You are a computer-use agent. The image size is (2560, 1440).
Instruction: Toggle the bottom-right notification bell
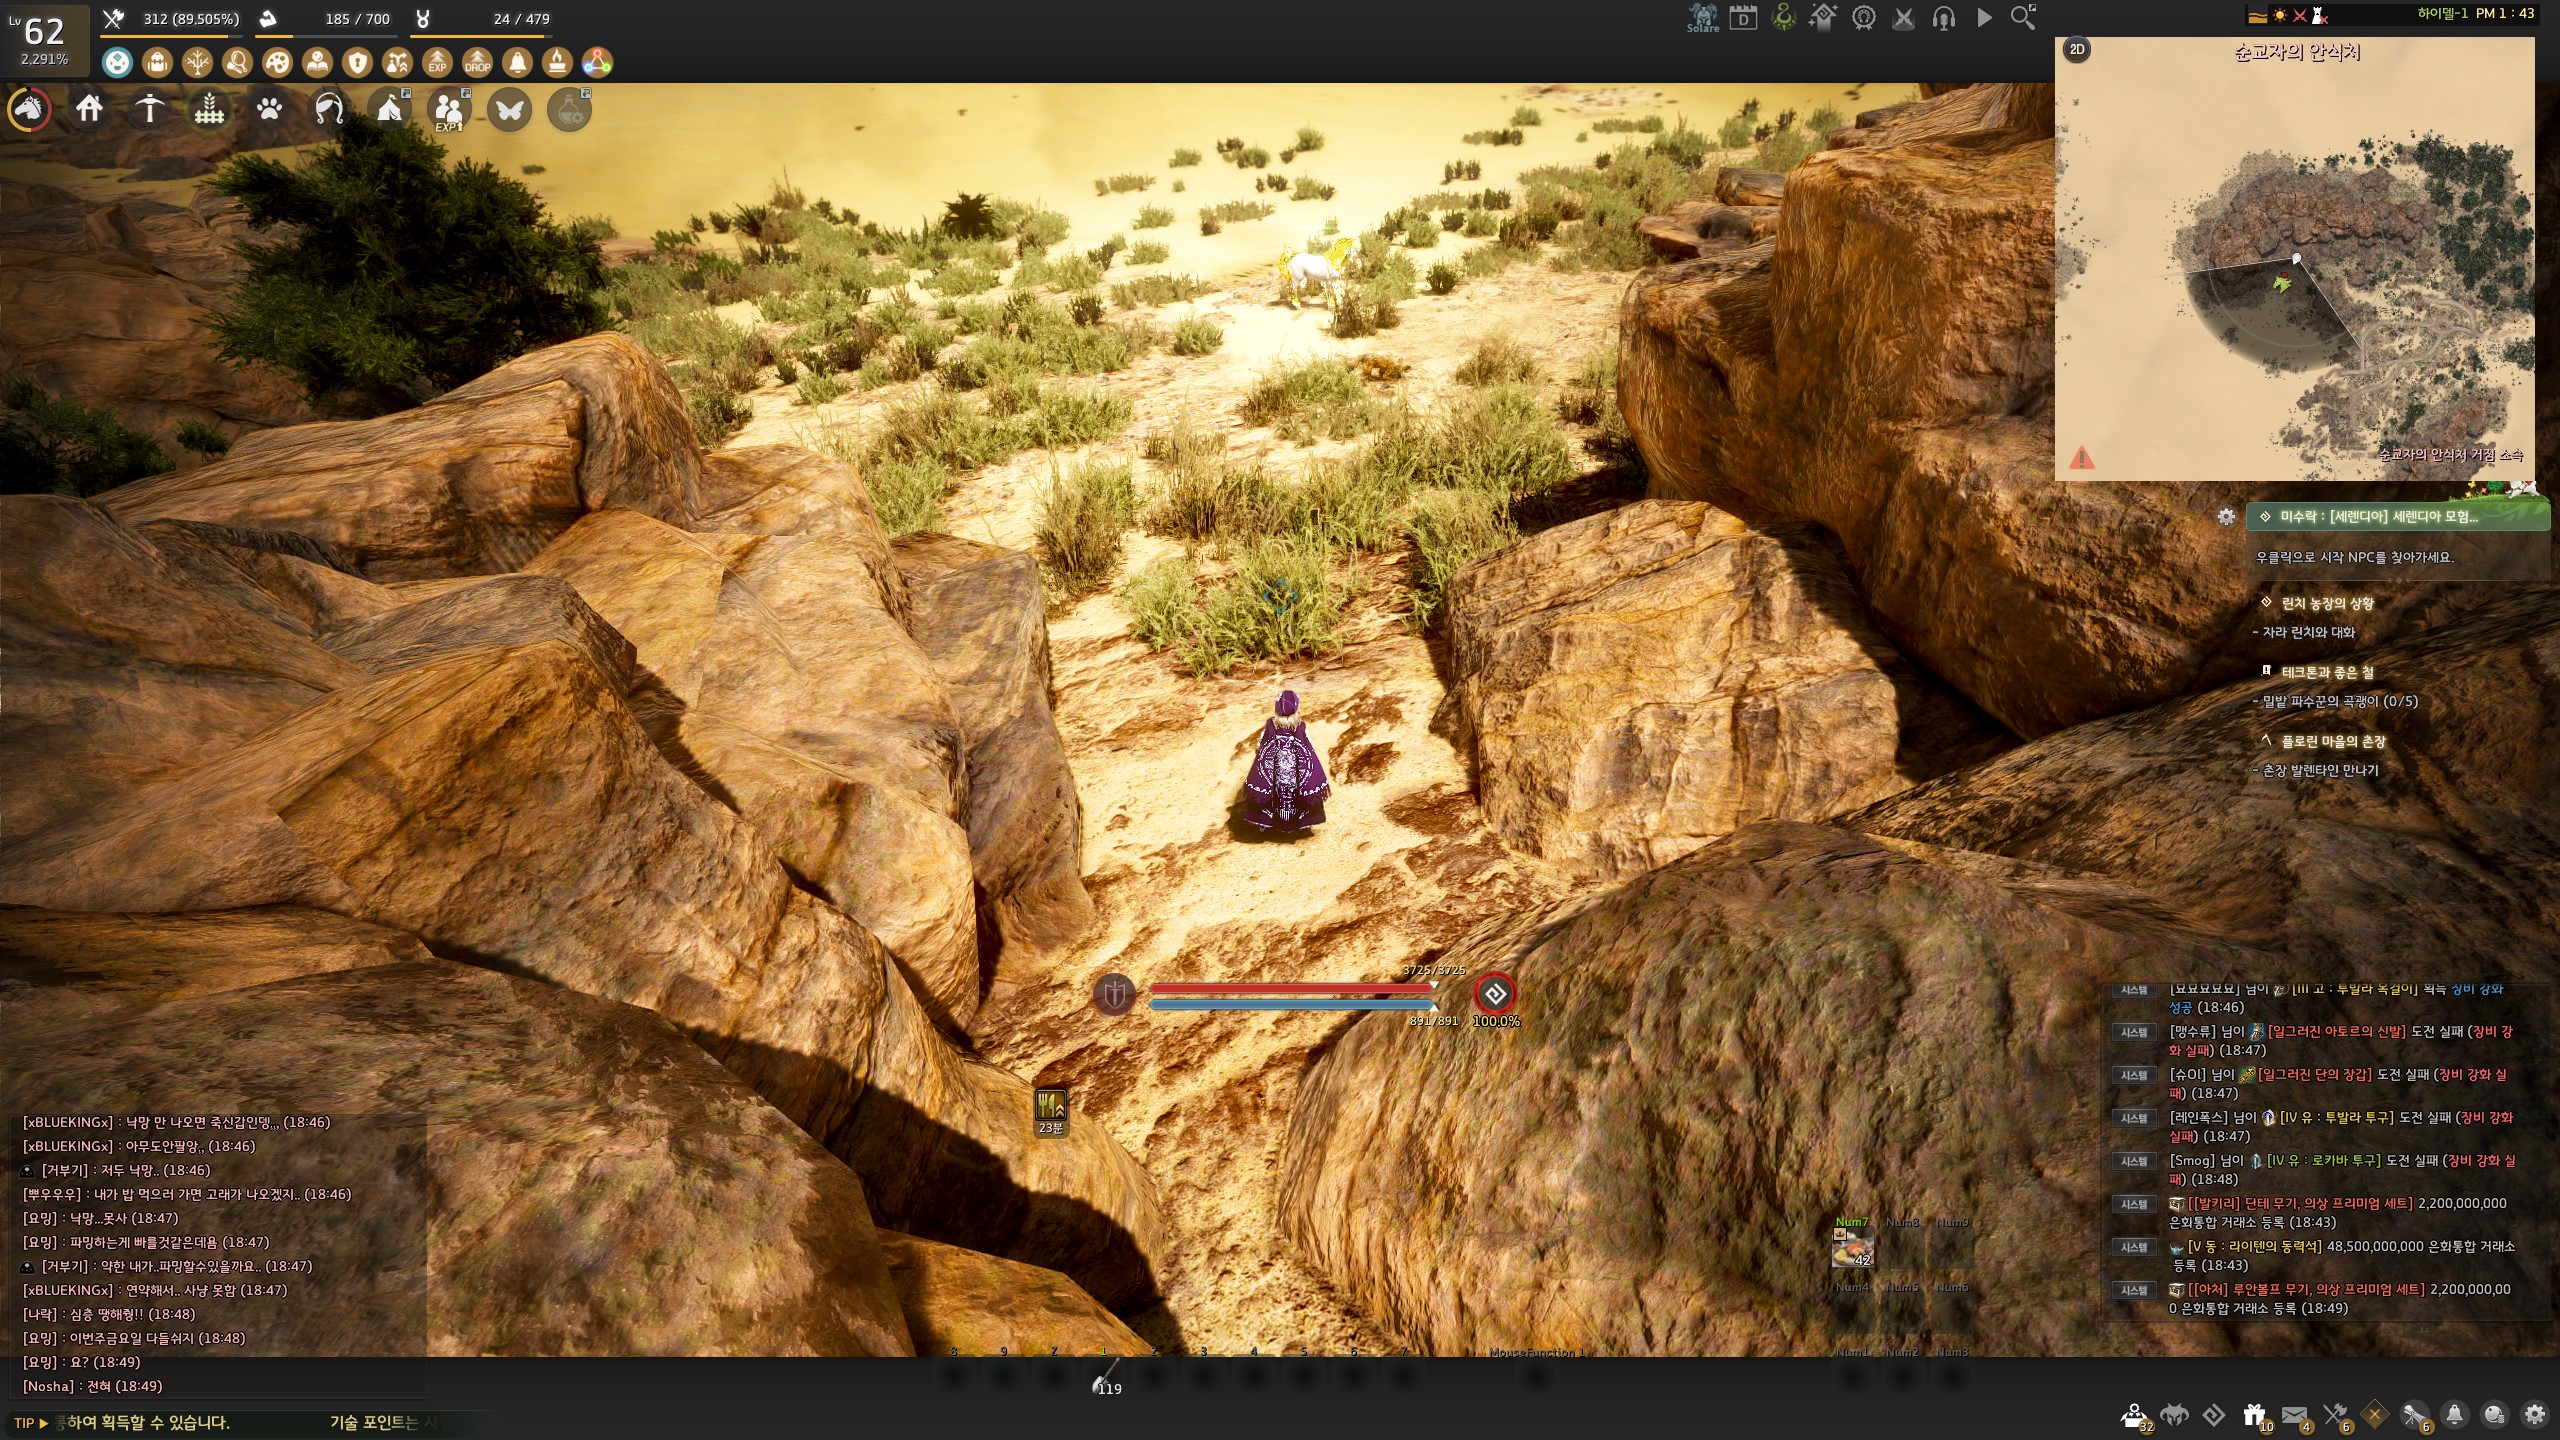point(2454,1415)
